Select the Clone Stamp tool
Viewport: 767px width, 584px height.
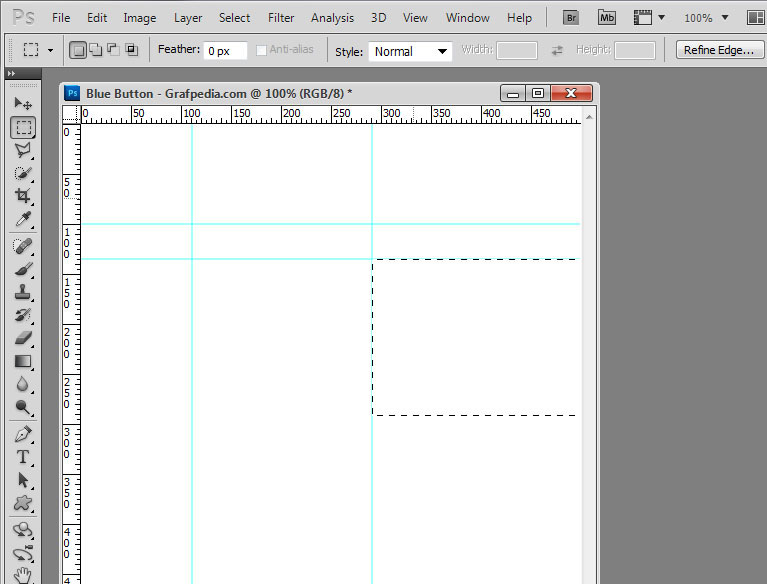coord(23,292)
